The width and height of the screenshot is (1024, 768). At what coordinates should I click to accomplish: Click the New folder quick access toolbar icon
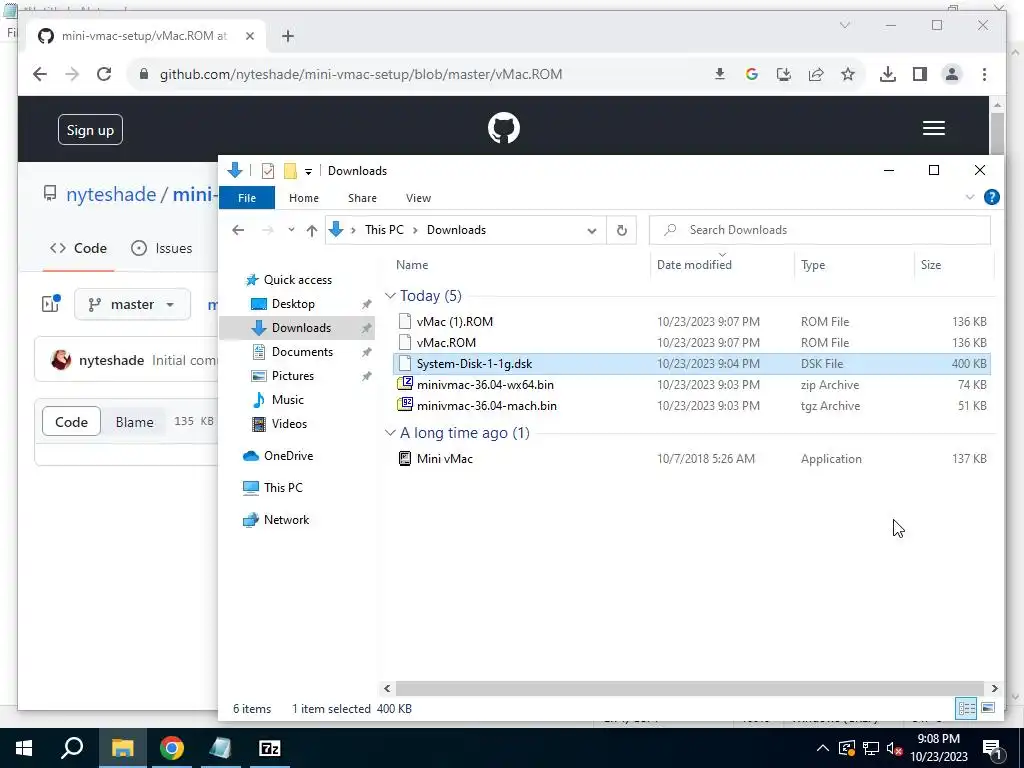(290, 170)
